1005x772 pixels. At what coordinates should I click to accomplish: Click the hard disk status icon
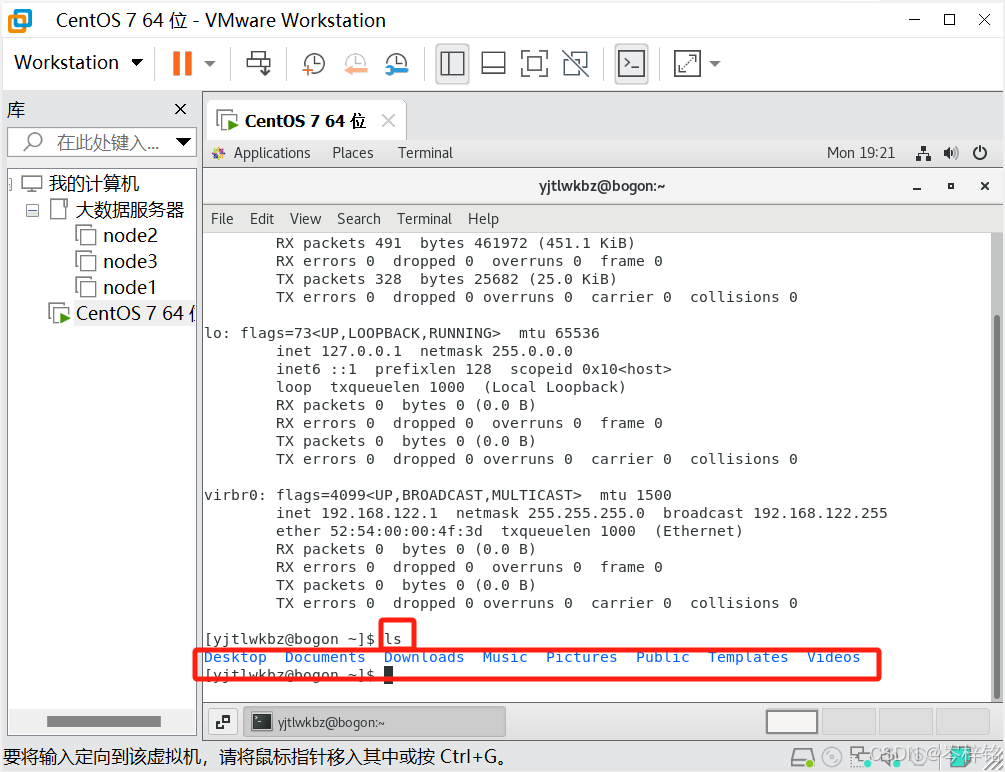(x=802, y=758)
